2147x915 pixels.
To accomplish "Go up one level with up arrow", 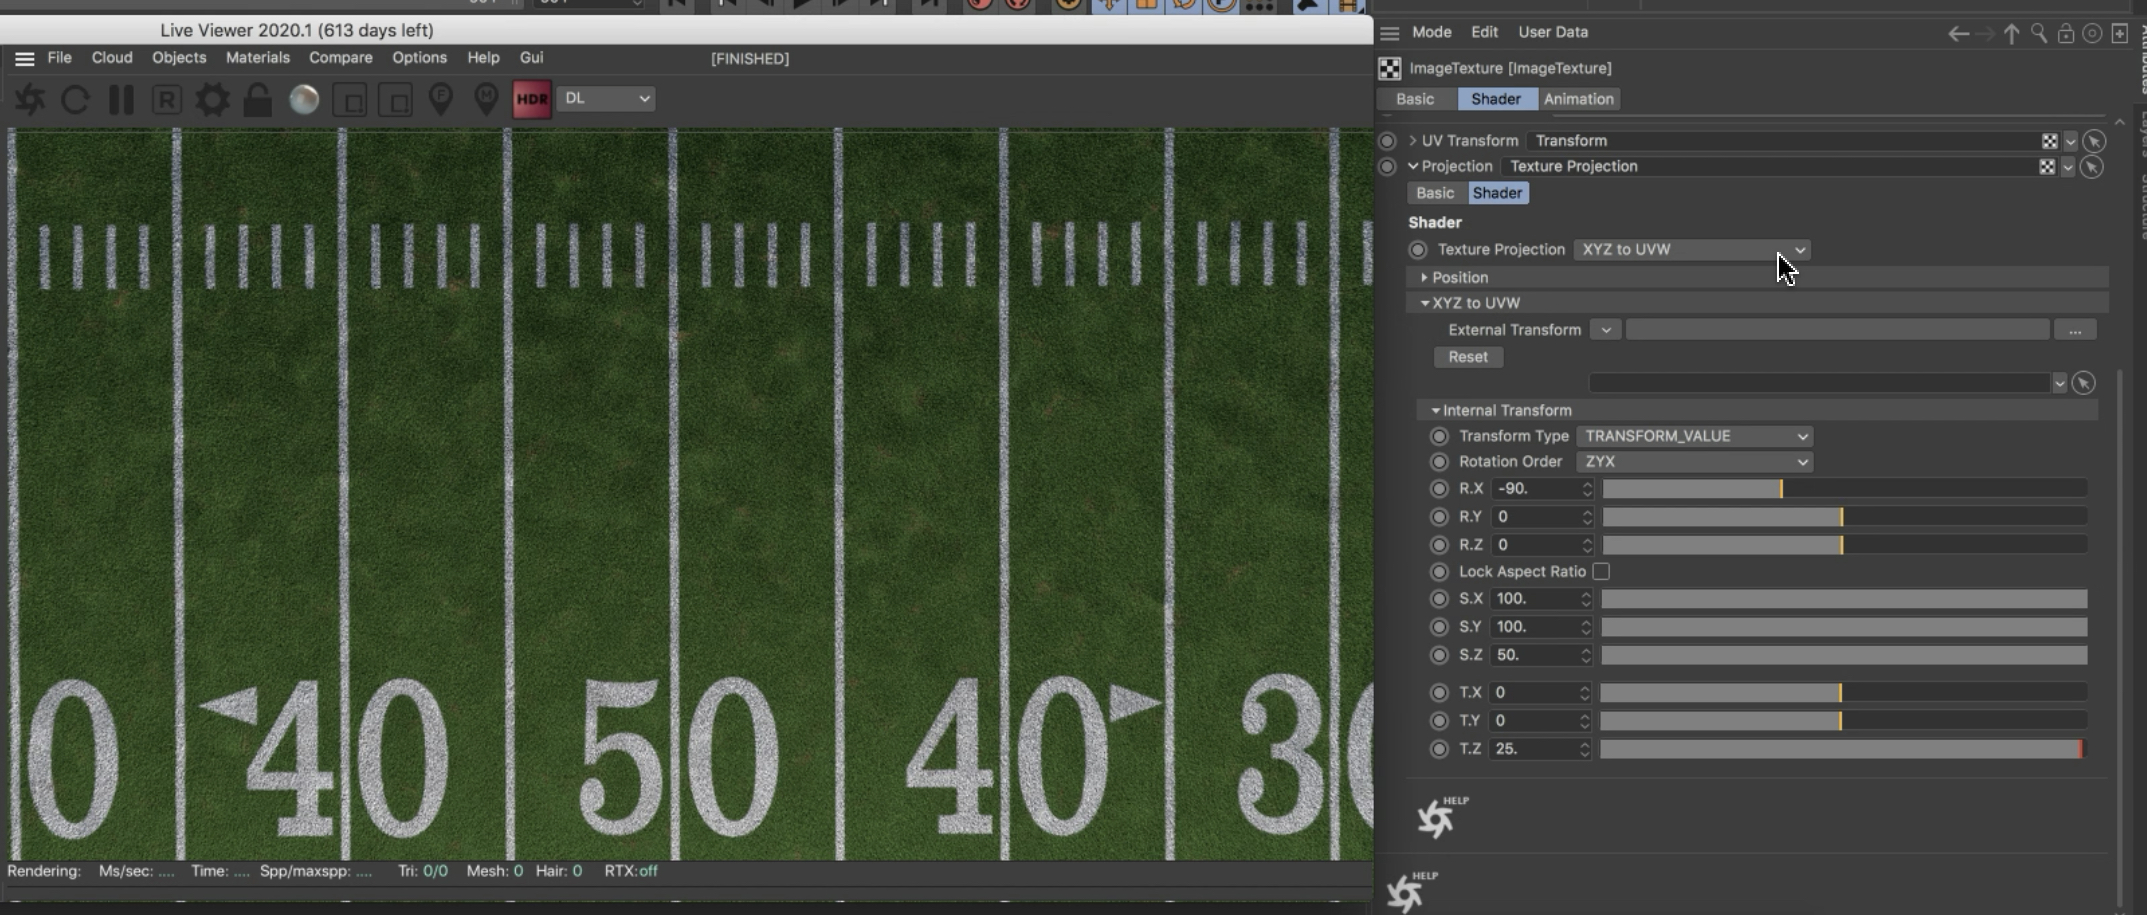I will (x=2011, y=34).
